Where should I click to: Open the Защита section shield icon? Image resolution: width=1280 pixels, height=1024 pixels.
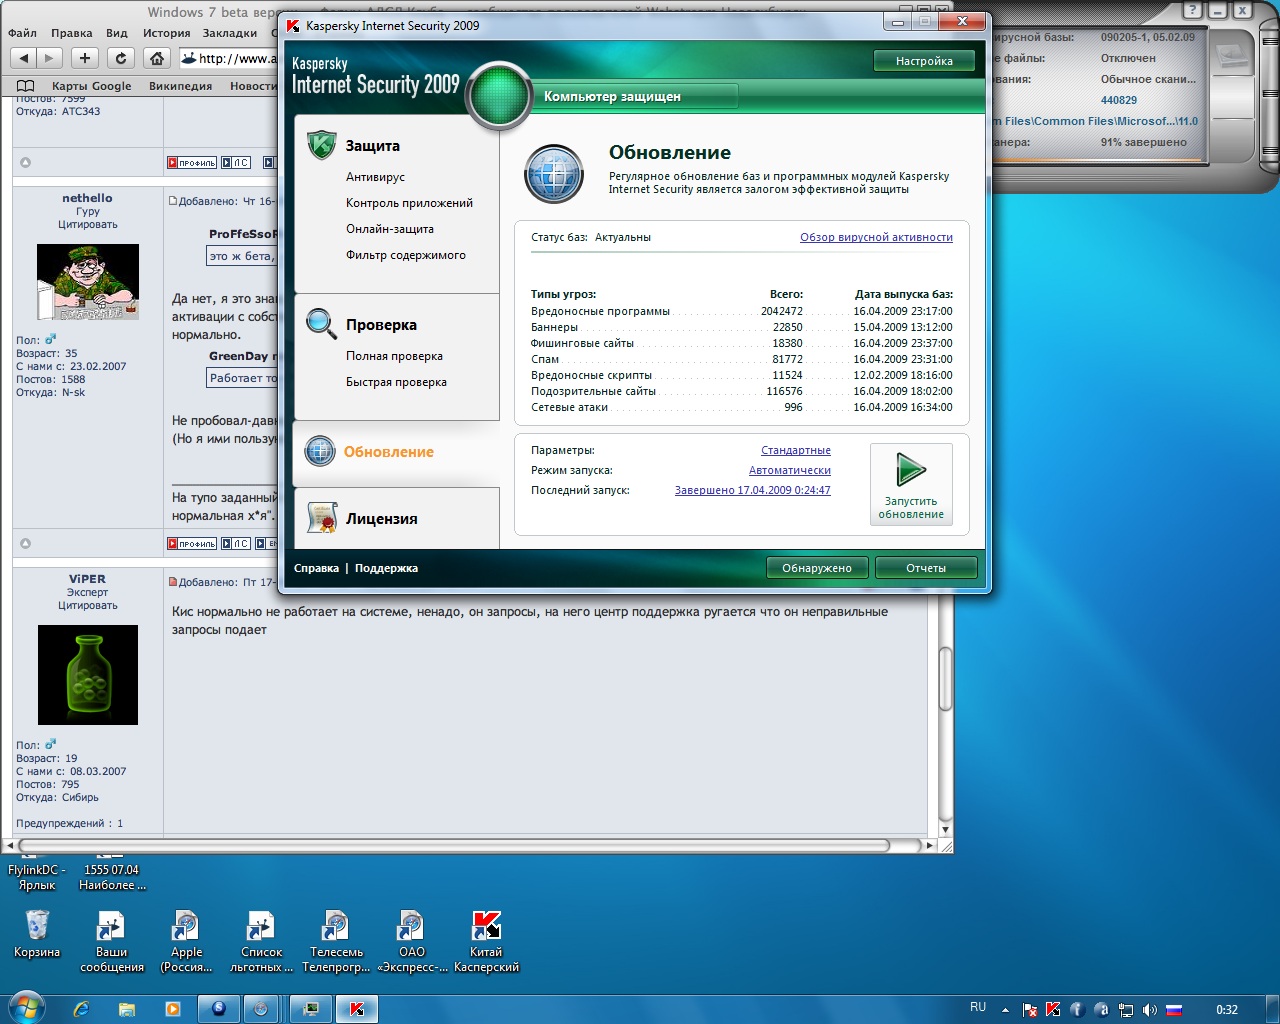pyautogui.click(x=321, y=145)
